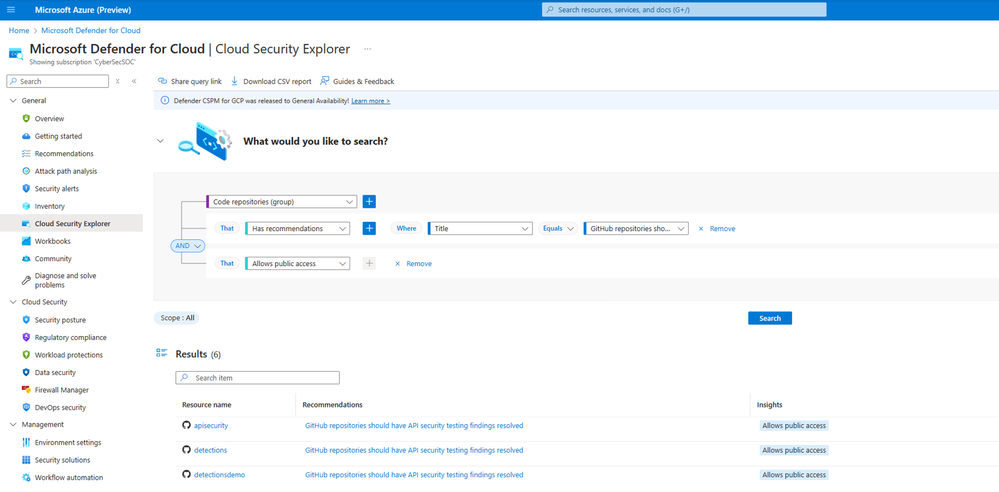Click the Workload protections icon
The image size is (999, 492).
point(26,355)
